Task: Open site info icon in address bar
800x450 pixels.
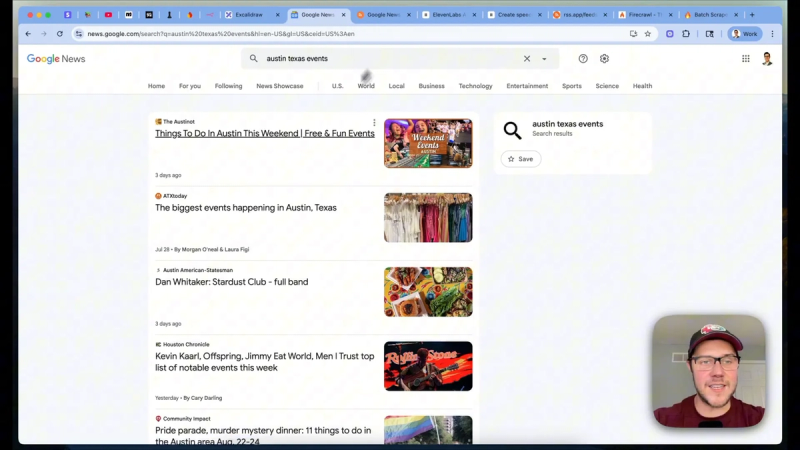Action: point(79,34)
